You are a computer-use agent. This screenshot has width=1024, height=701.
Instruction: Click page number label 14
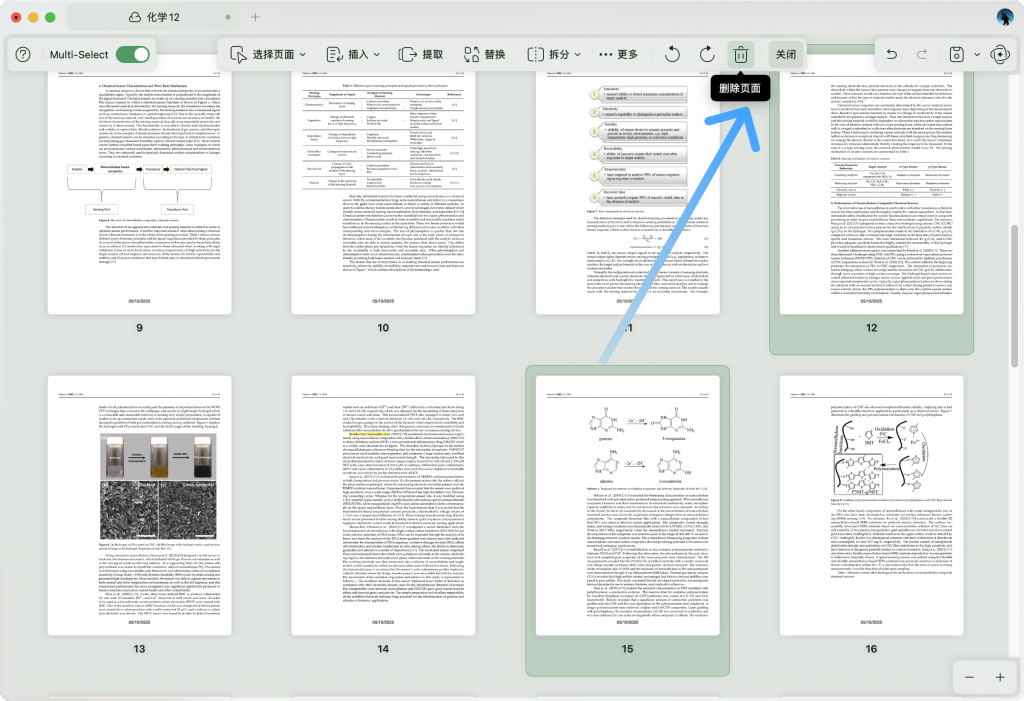383,649
